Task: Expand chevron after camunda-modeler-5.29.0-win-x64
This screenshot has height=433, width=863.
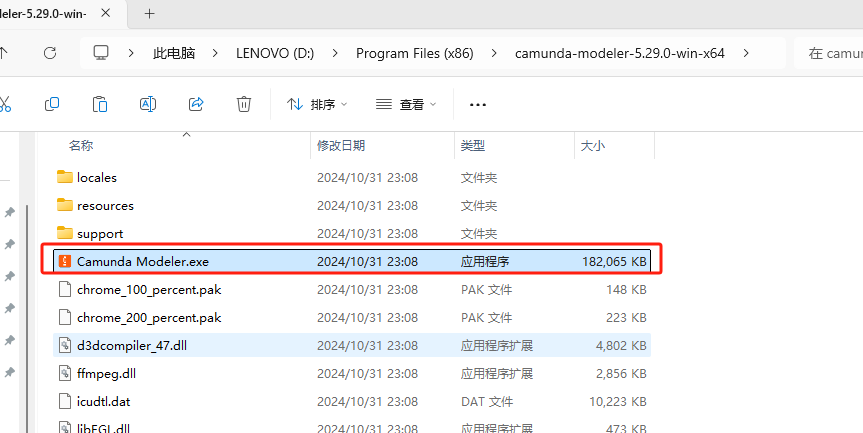Action: (746, 53)
